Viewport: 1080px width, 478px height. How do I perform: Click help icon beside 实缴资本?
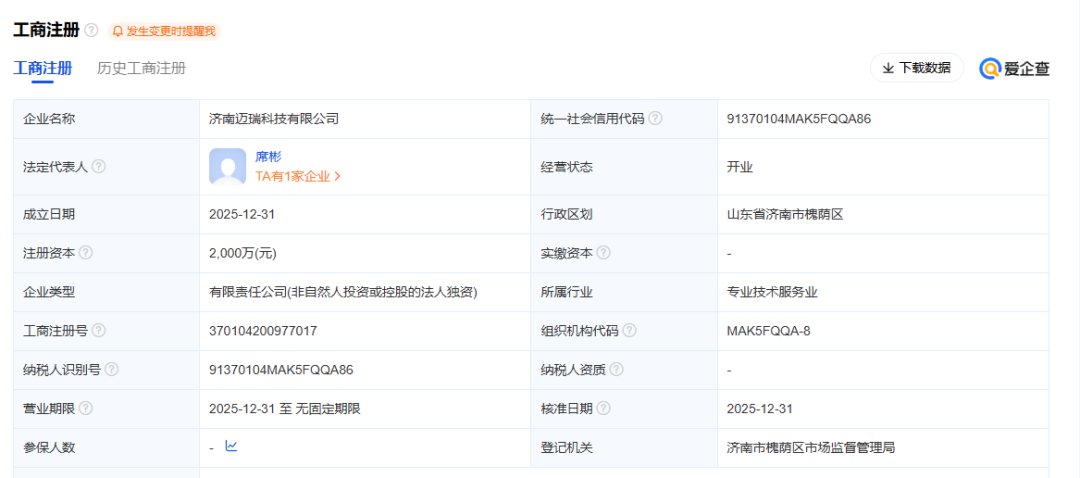(x=603, y=253)
